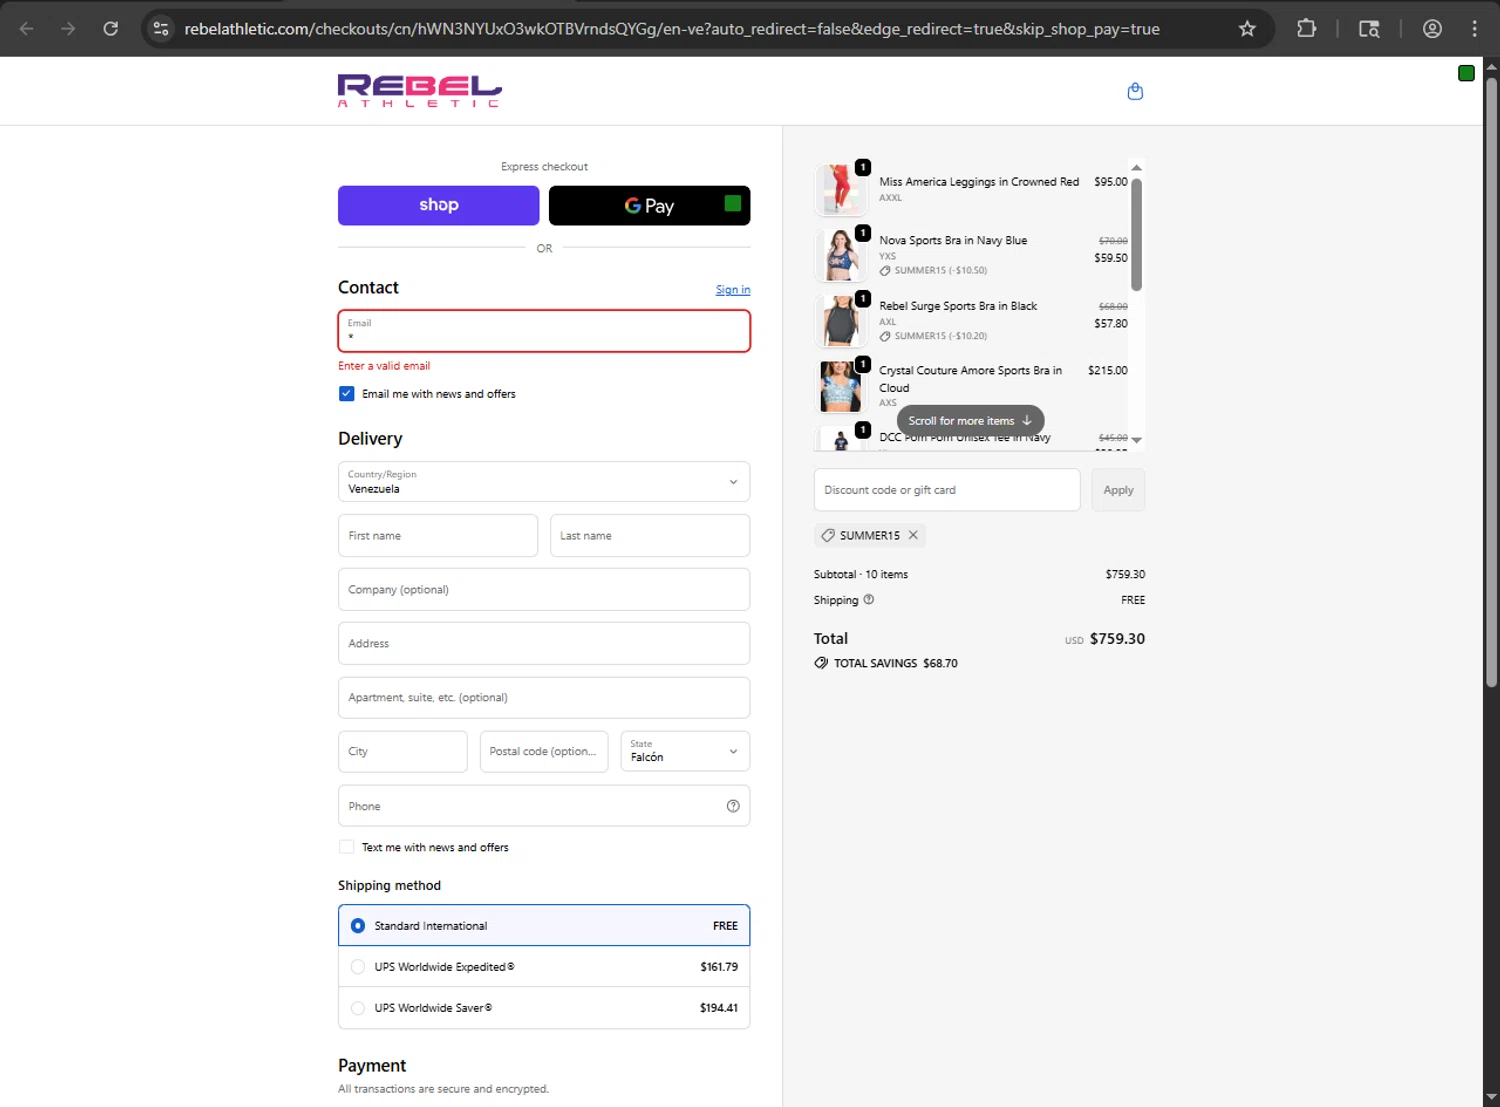Viewport: 1500px width, 1107px height.
Task: View site information icon in address bar
Action: click(x=161, y=29)
